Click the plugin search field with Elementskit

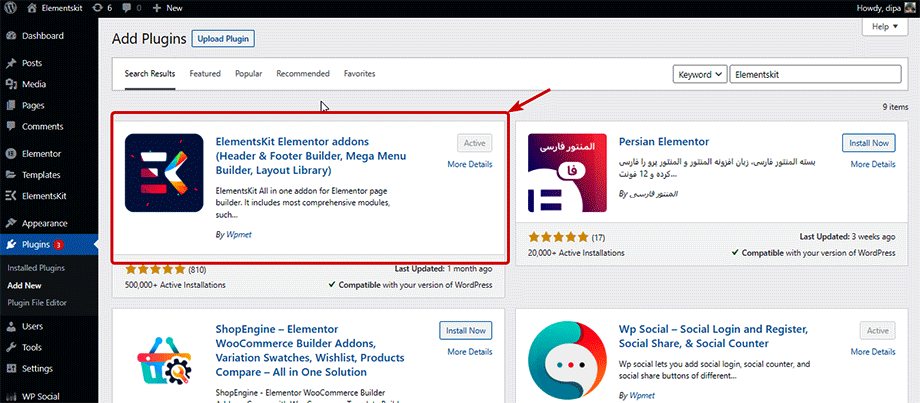[x=816, y=74]
